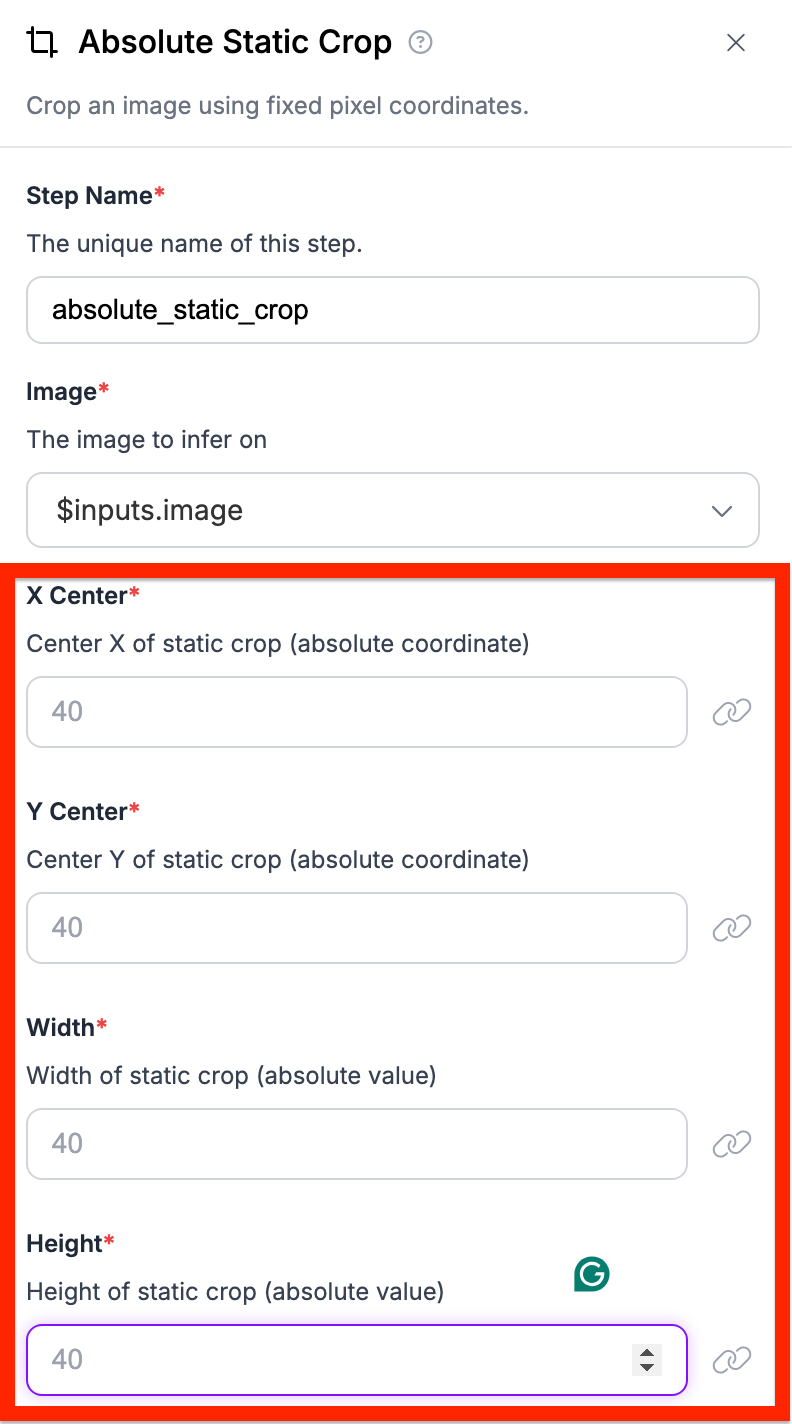The width and height of the screenshot is (792, 1424).
Task: Decrease Height with the down stepper arrow
Action: point(647,1367)
